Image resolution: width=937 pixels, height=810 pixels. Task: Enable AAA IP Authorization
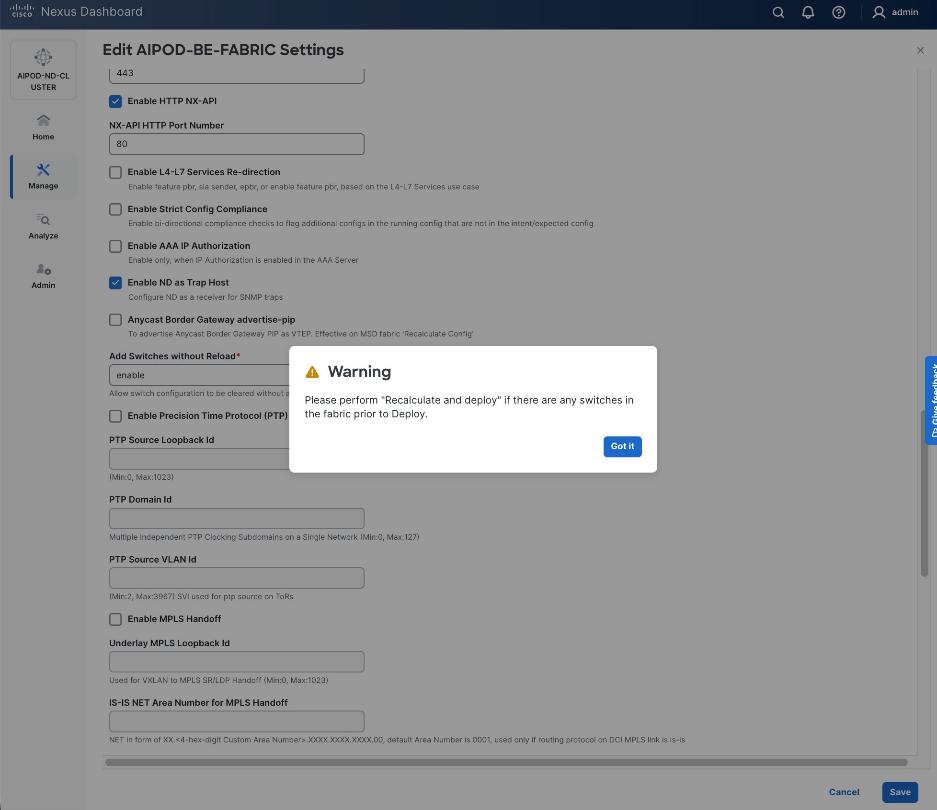pos(115,246)
